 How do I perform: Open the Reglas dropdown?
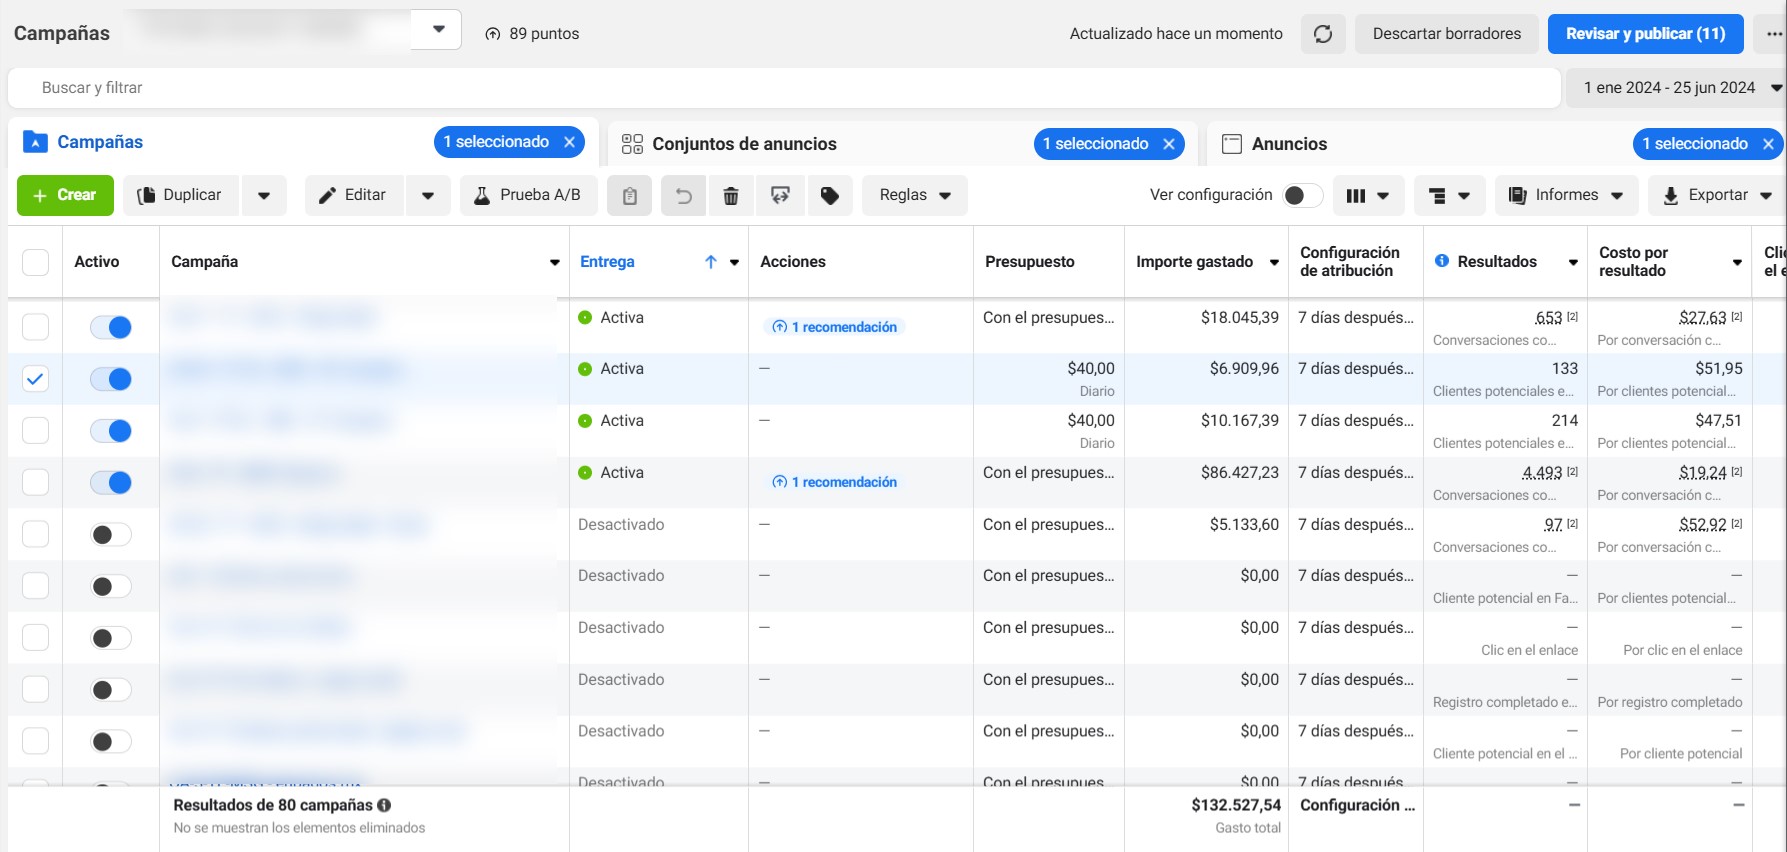(914, 196)
